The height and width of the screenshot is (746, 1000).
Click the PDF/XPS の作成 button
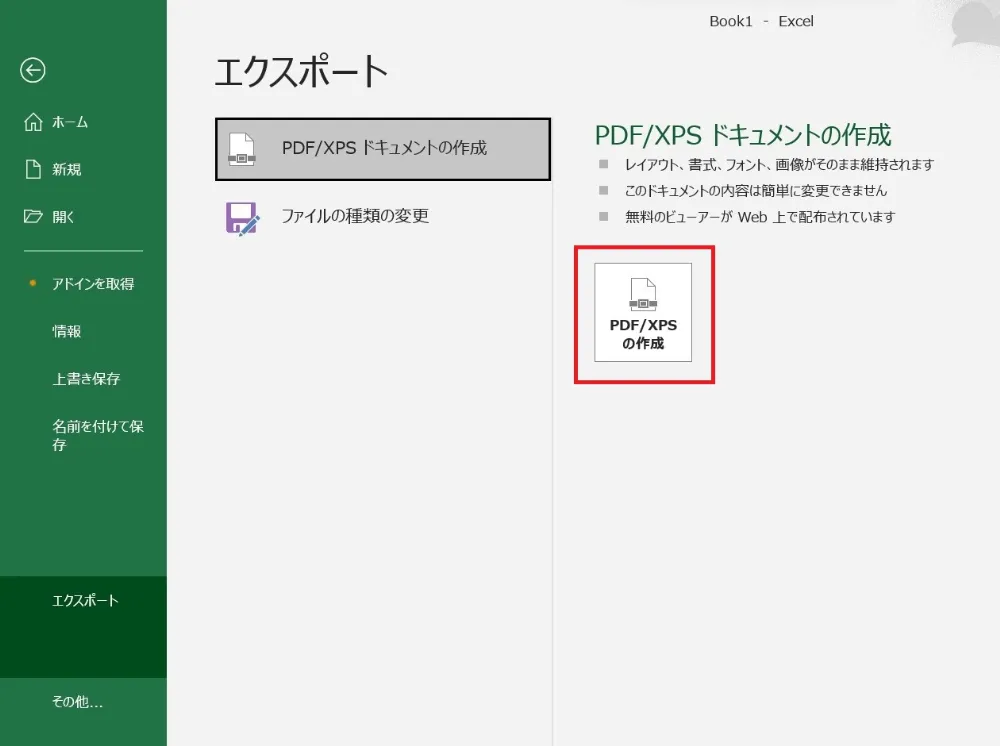pos(643,312)
